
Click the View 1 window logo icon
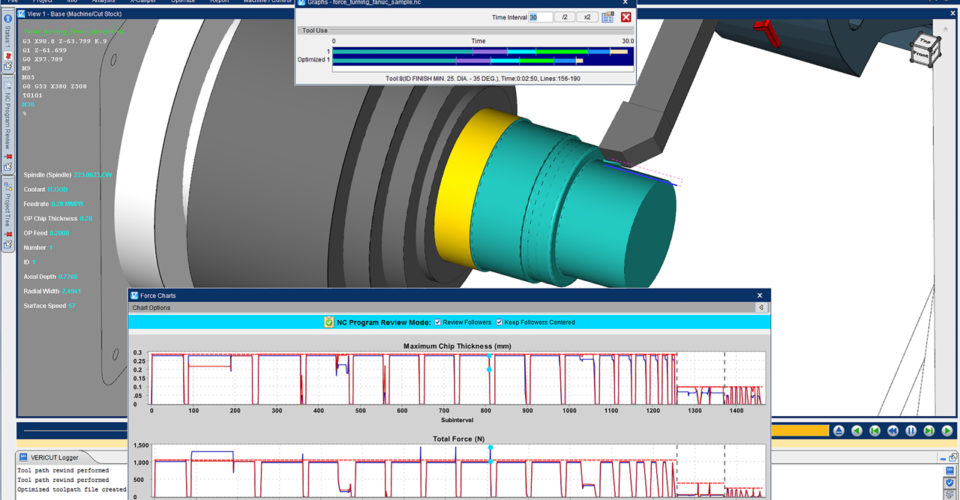coord(21,13)
